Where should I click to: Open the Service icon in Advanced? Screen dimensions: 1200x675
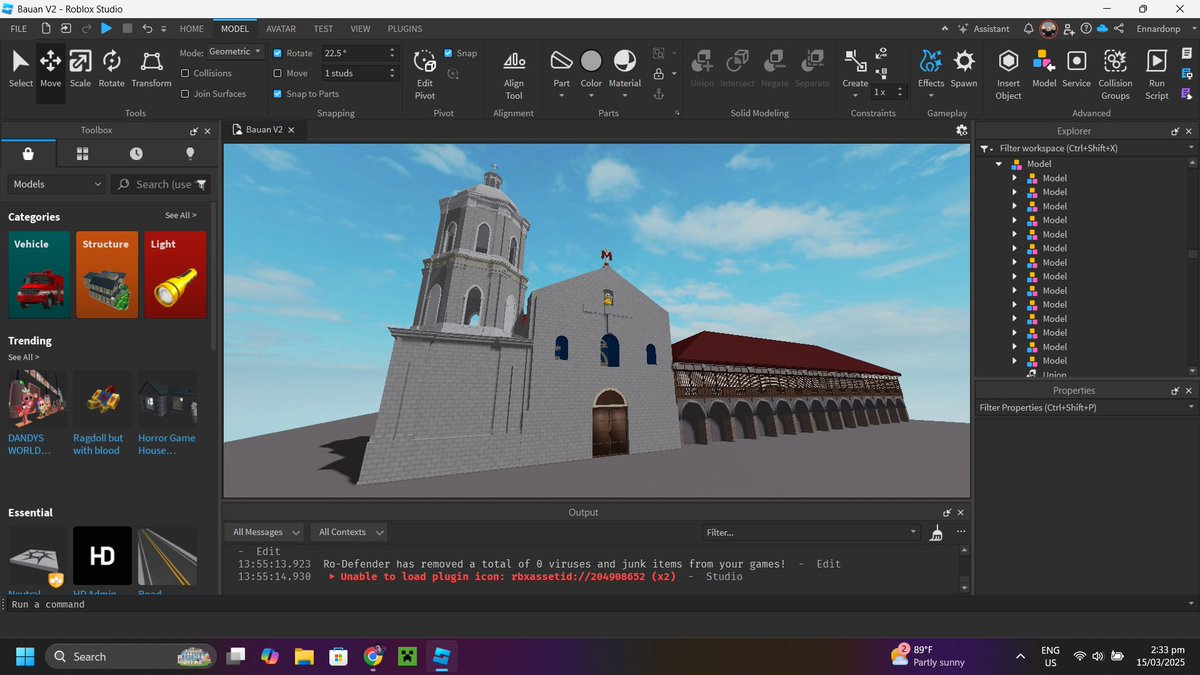coord(1076,69)
